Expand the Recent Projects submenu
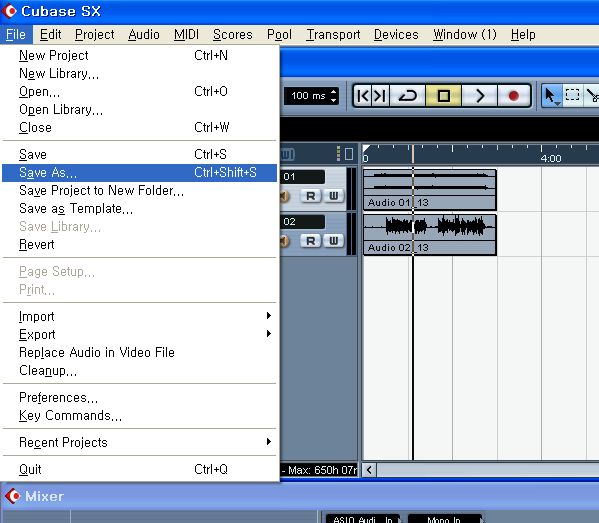Screen dimensions: 599x523 [x=139, y=442]
